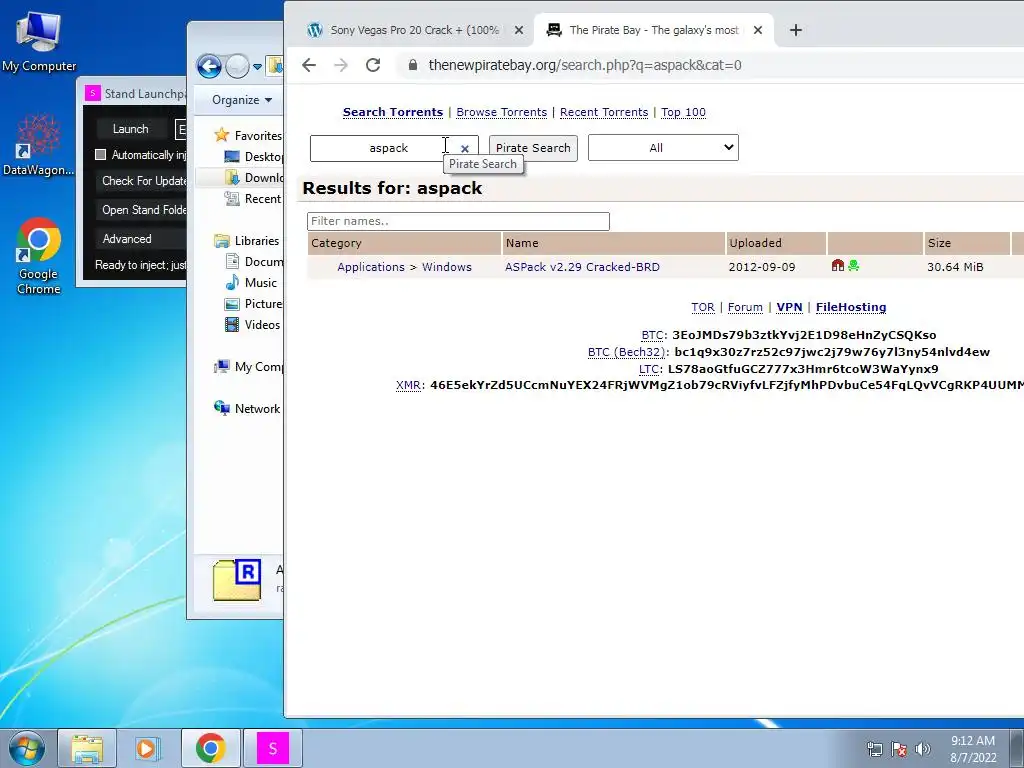The width and height of the screenshot is (1024, 768).
Task: Reload the Pirate Bay page
Action: 373,65
